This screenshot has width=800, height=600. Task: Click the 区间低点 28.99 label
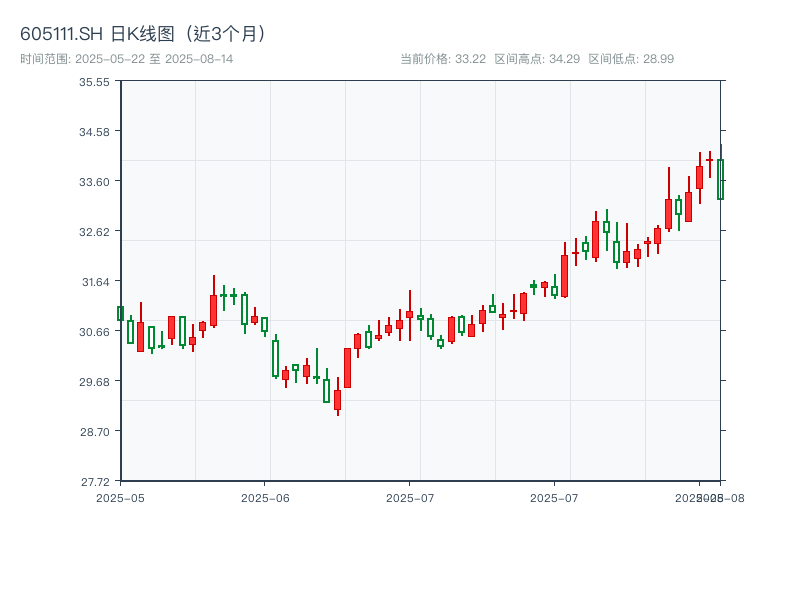coord(631,59)
